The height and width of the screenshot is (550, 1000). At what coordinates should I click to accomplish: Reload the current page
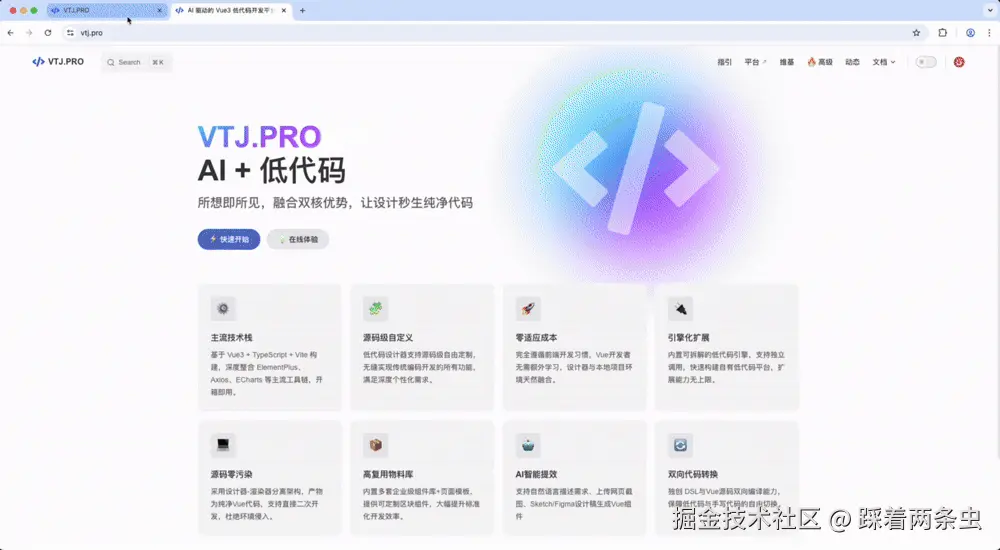tap(48, 33)
